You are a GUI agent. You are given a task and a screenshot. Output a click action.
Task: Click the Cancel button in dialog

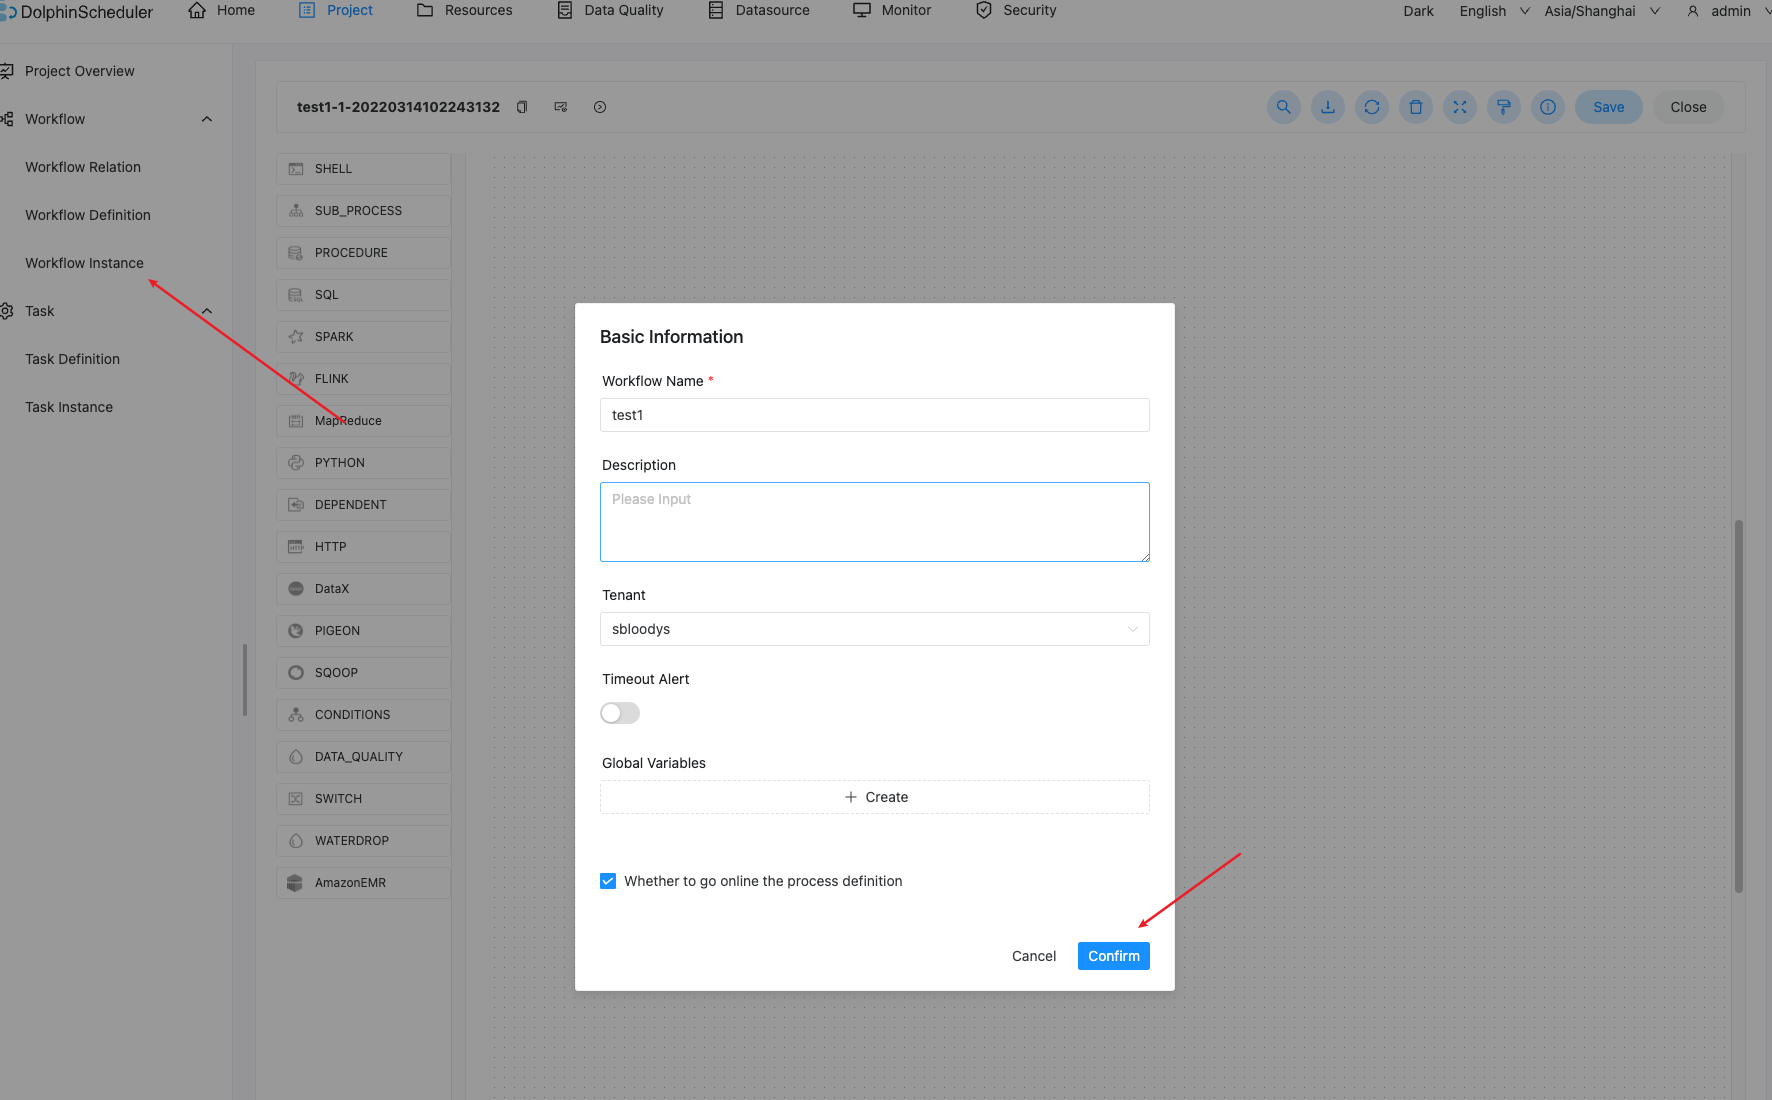pyautogui.click(x=1034, y=956)
